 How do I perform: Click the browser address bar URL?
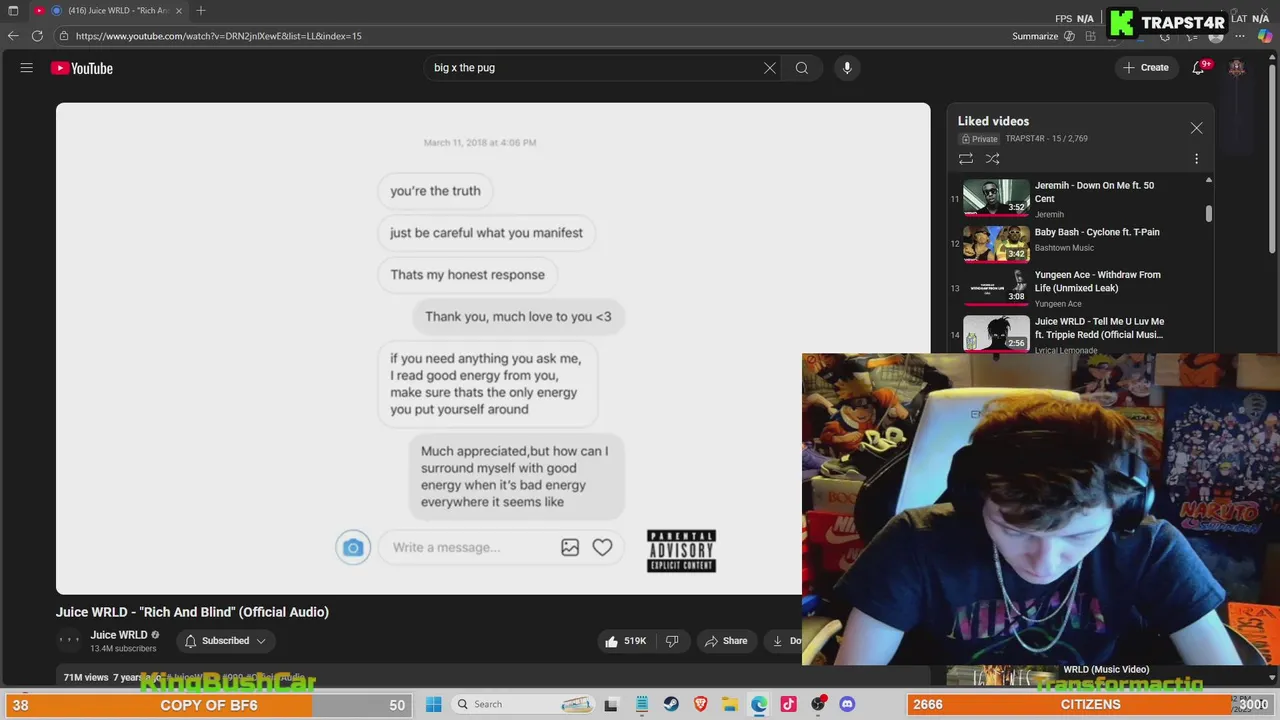(x=218, y=36)
